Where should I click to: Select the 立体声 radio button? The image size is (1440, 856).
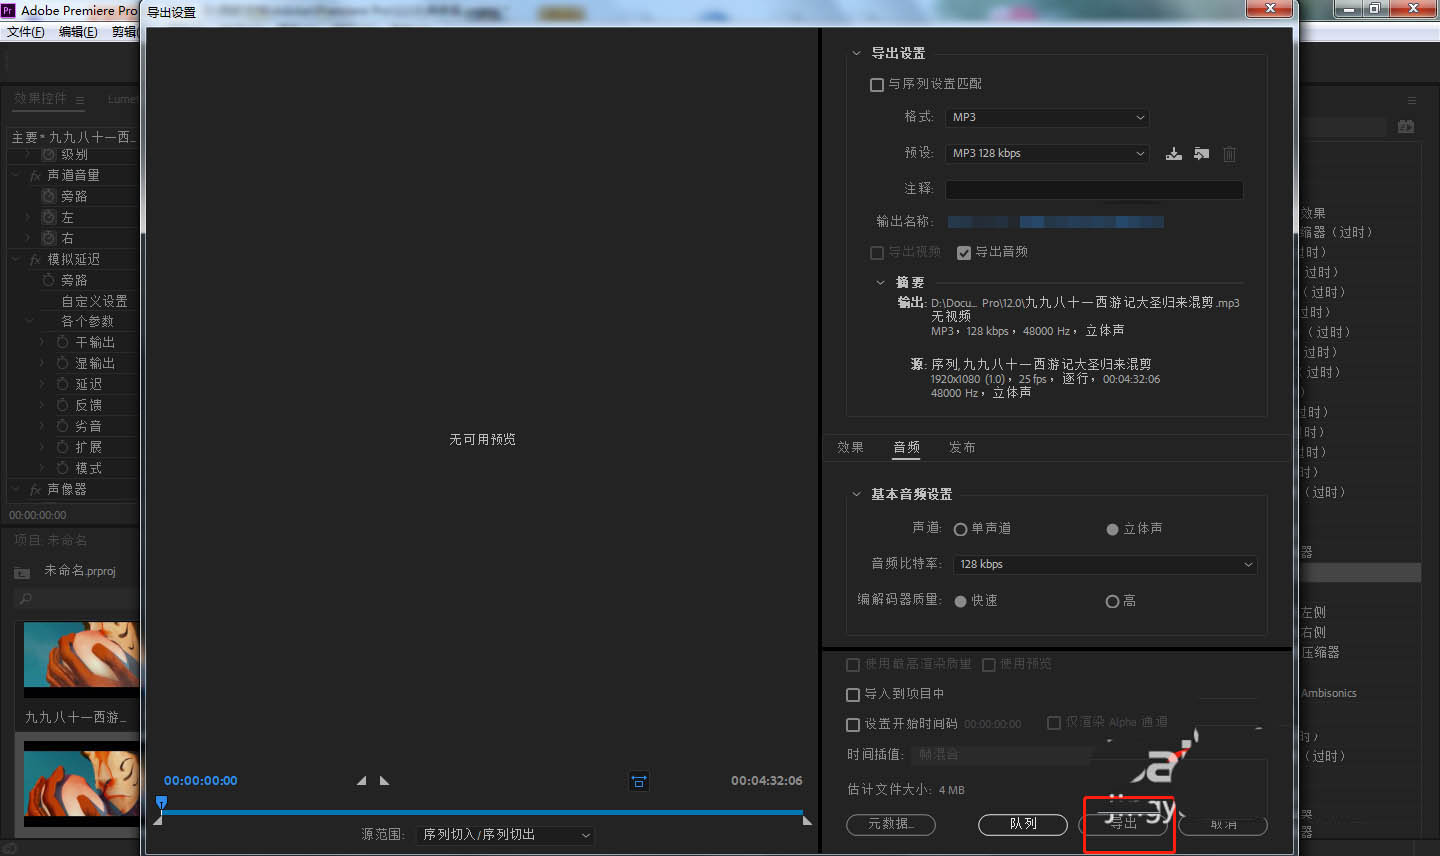pyautogui.click(x=1112, y=529)
